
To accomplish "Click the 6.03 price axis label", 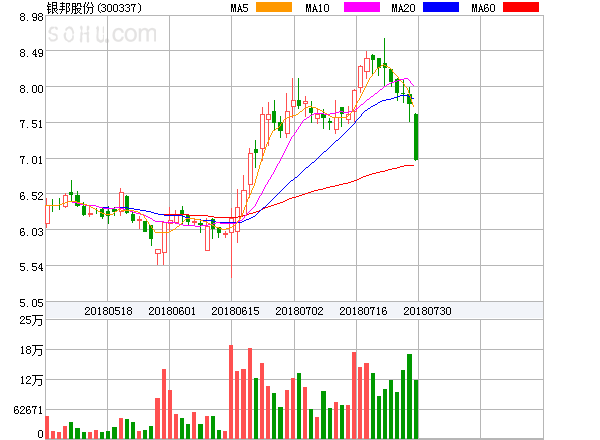I will click(x=31, y=232).
